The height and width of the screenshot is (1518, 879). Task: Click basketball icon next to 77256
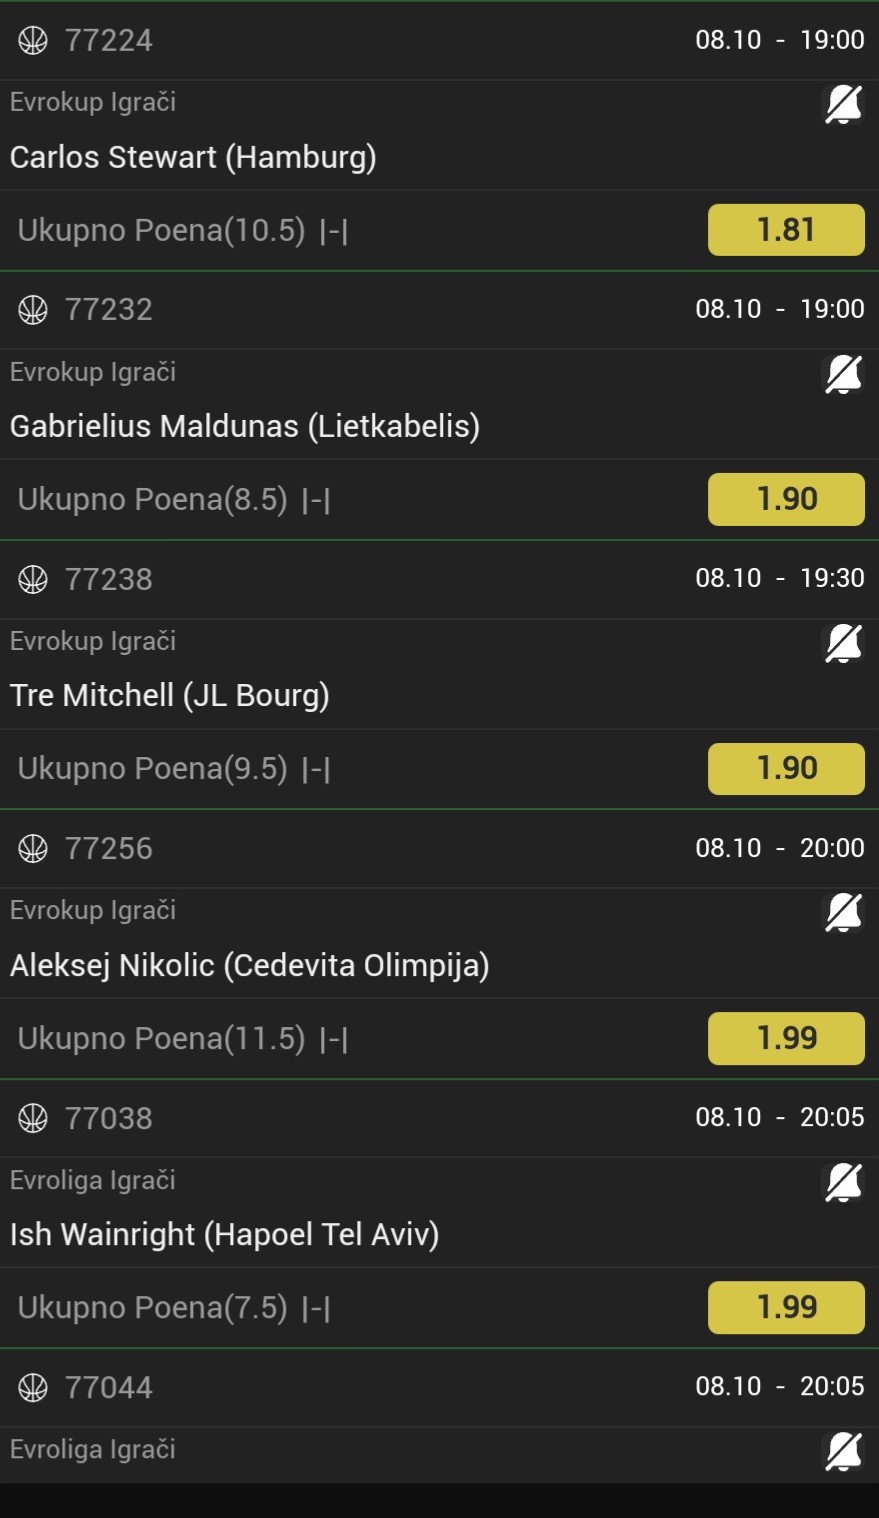[x=33, y=849]
